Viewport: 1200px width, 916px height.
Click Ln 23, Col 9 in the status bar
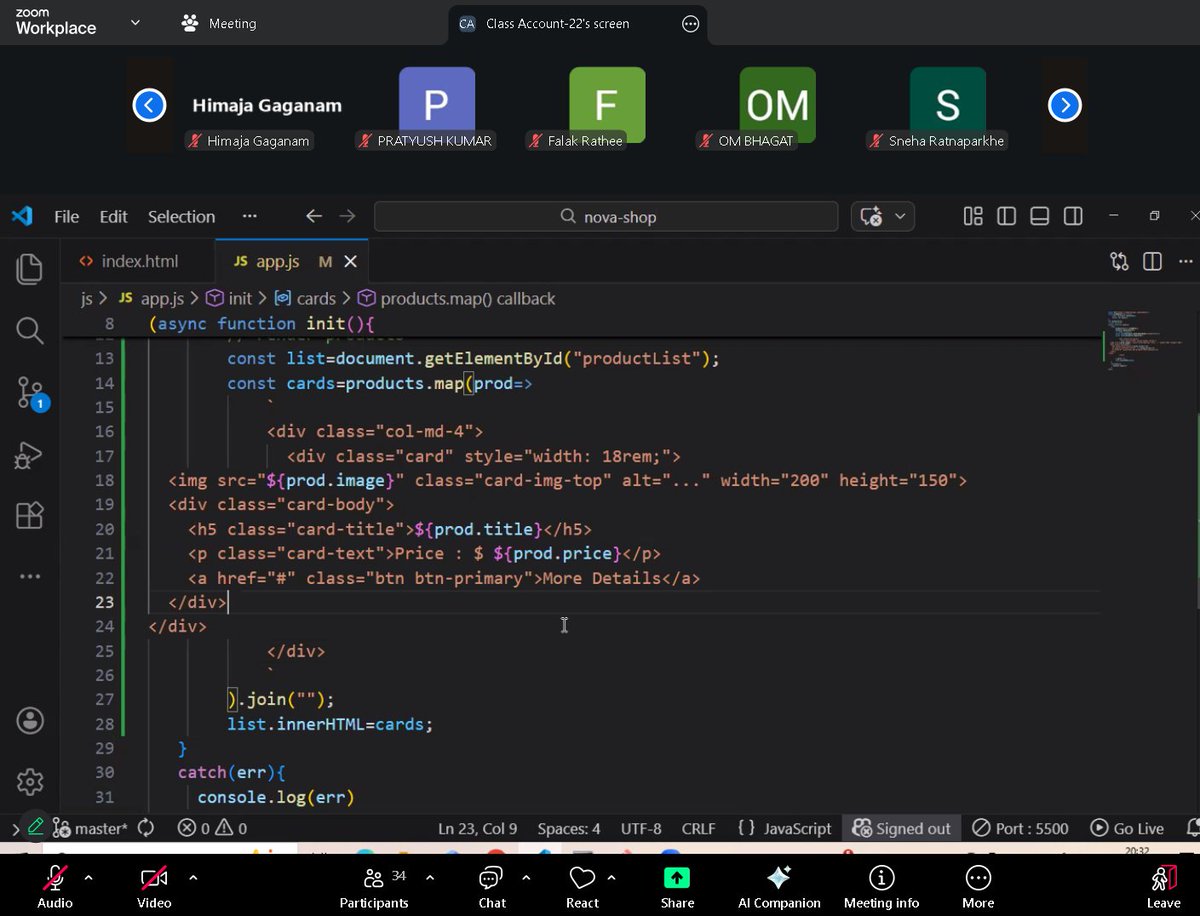(x=478, y=828)
